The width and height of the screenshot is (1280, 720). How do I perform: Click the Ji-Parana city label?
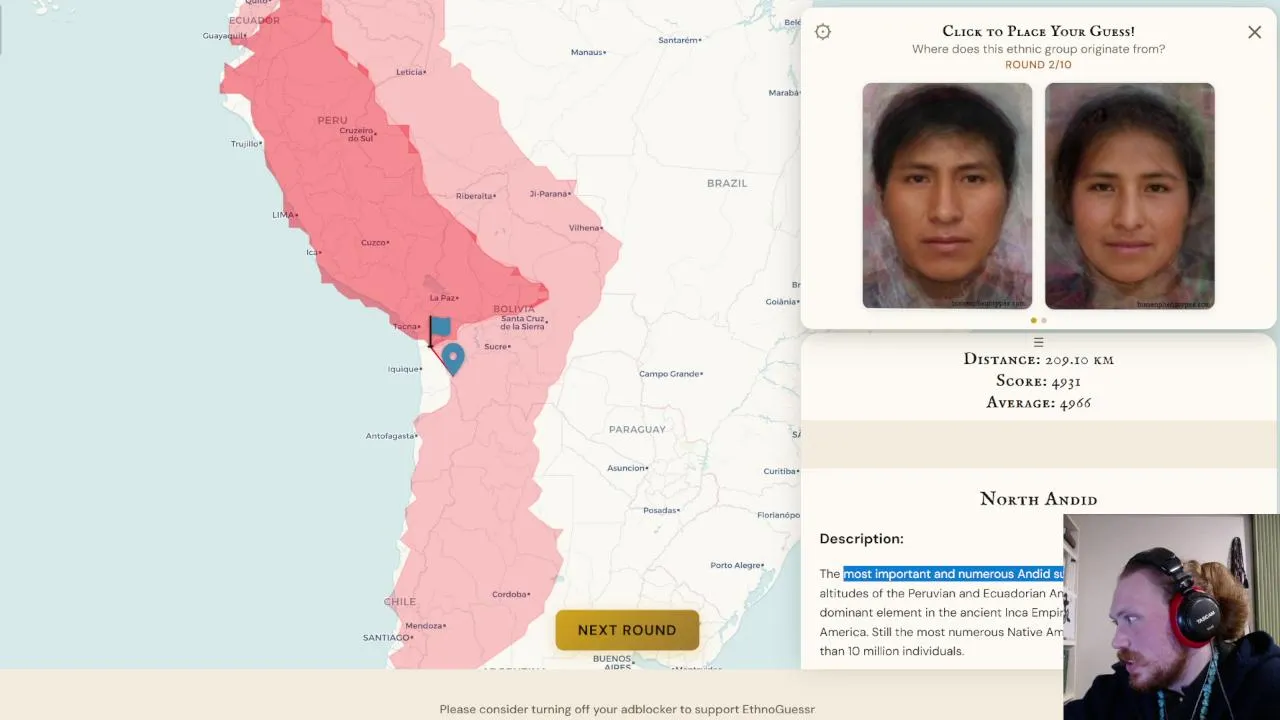549,193
